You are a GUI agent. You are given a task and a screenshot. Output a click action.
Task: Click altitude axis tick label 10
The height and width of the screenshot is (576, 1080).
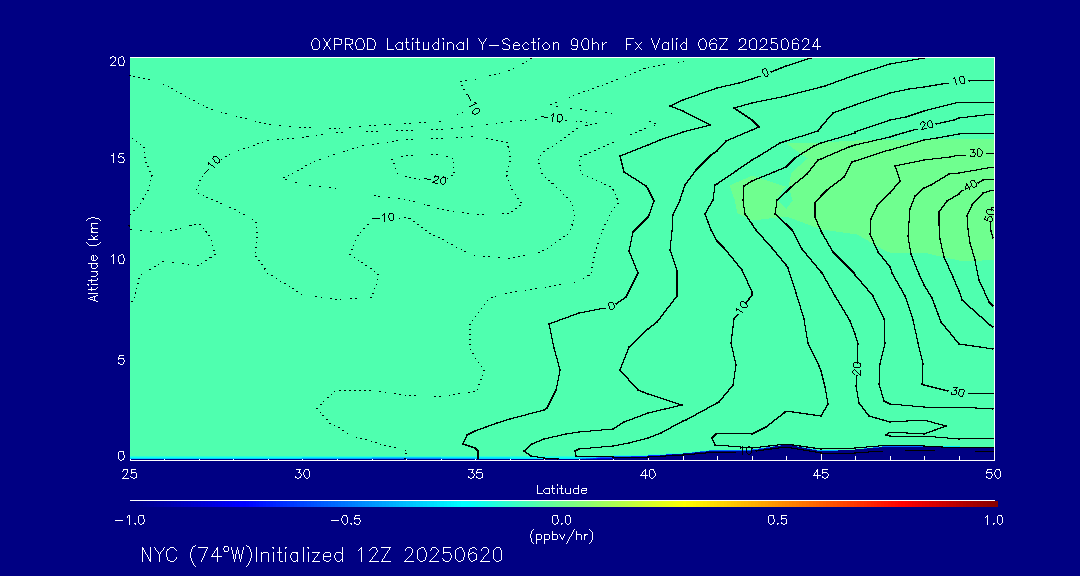pyautogui.click(x=116, y=258)
